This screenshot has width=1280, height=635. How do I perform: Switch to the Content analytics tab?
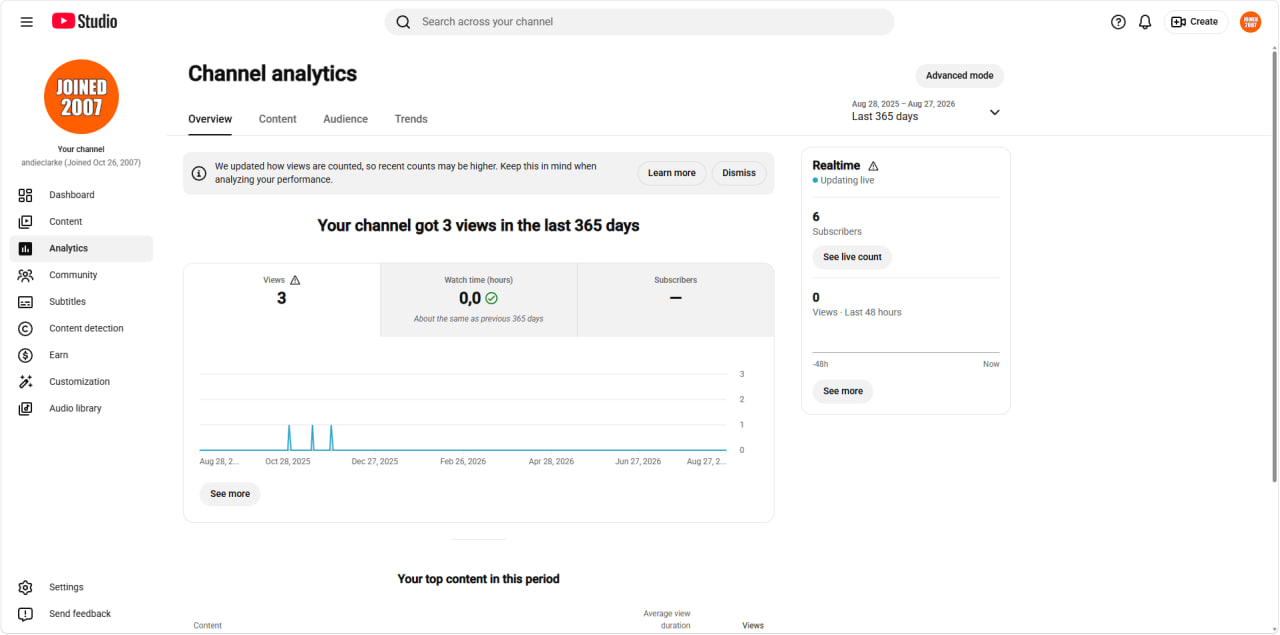coord(277,119)
